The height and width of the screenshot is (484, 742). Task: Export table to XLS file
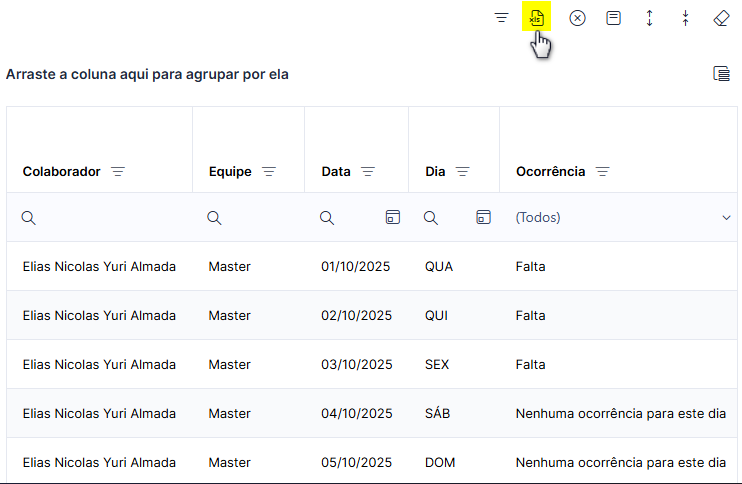537,18
